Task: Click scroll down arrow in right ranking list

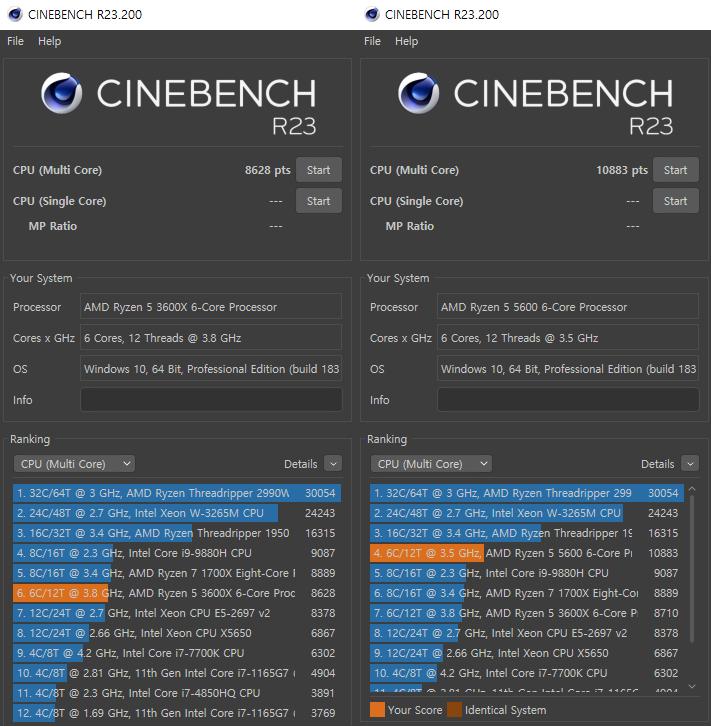Action: click(692, 686)
